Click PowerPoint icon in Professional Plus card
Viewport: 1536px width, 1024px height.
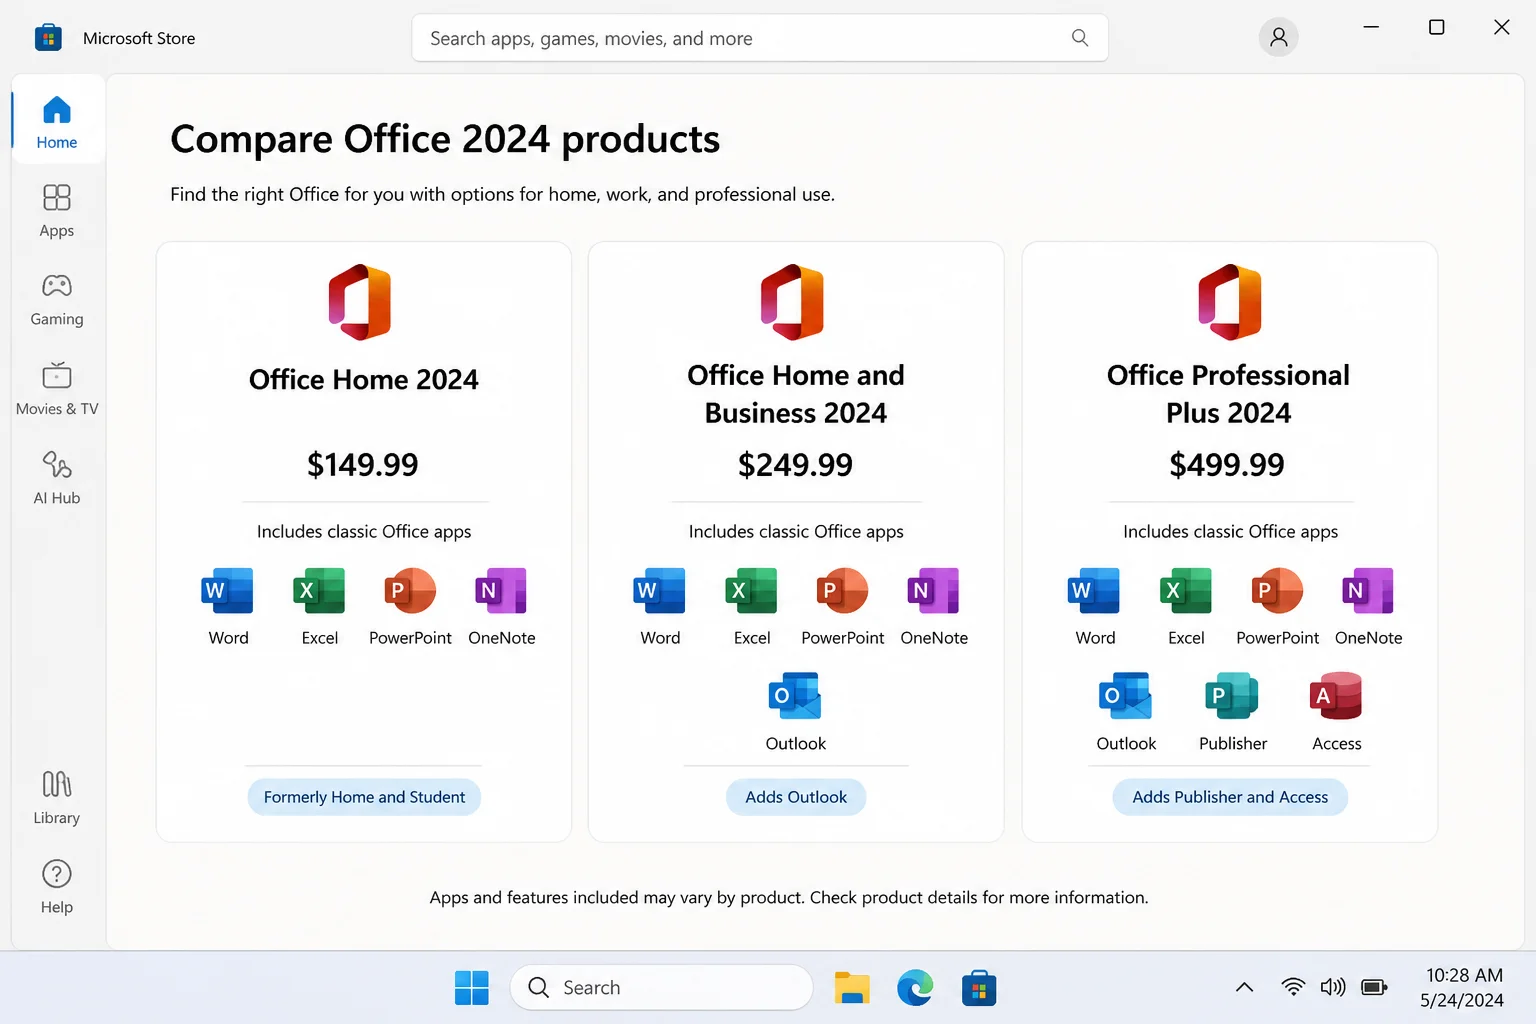[x=1277, y=591]
